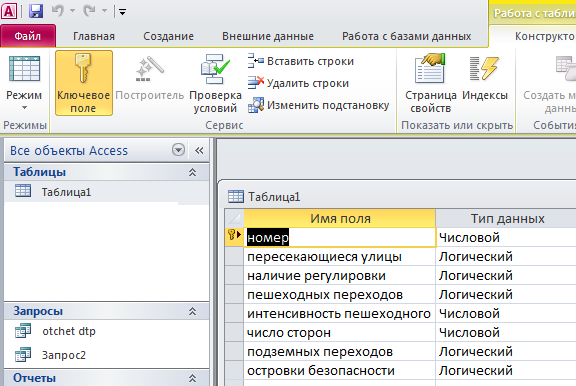Select otchet dtp query in navigation
This screenshot has width=576, height=386.
[69, 331]
